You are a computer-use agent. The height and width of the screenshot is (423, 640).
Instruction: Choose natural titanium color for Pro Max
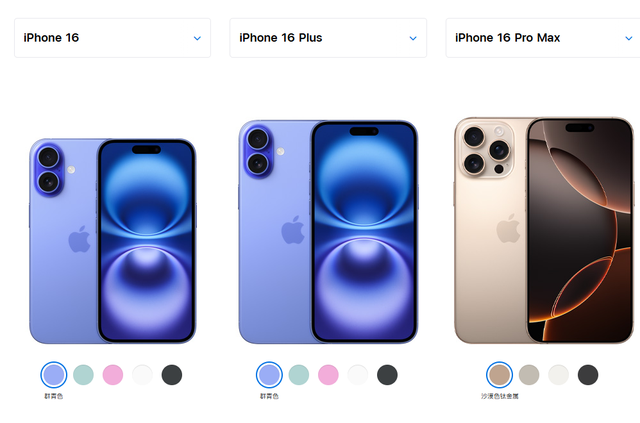point(529,375)
